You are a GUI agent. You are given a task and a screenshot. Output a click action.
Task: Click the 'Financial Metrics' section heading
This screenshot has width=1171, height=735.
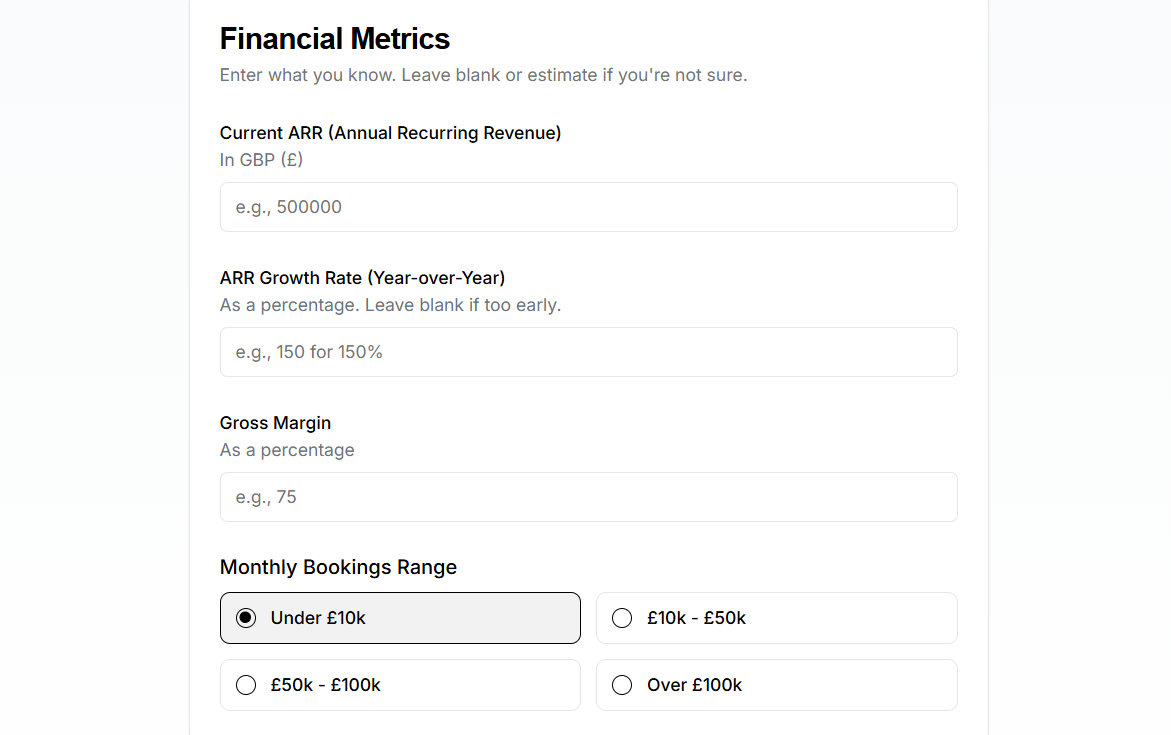click(x=335, y=39)
